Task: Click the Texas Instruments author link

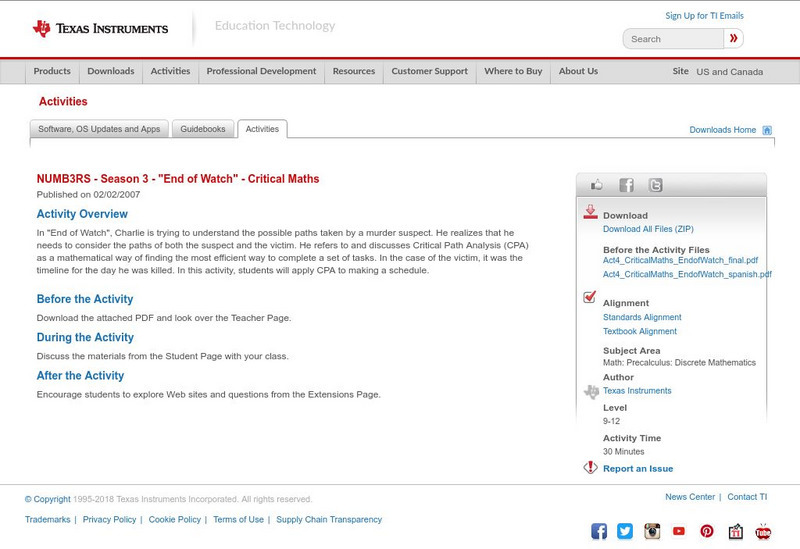Action: pyautogui.click(x=637, y=391)
